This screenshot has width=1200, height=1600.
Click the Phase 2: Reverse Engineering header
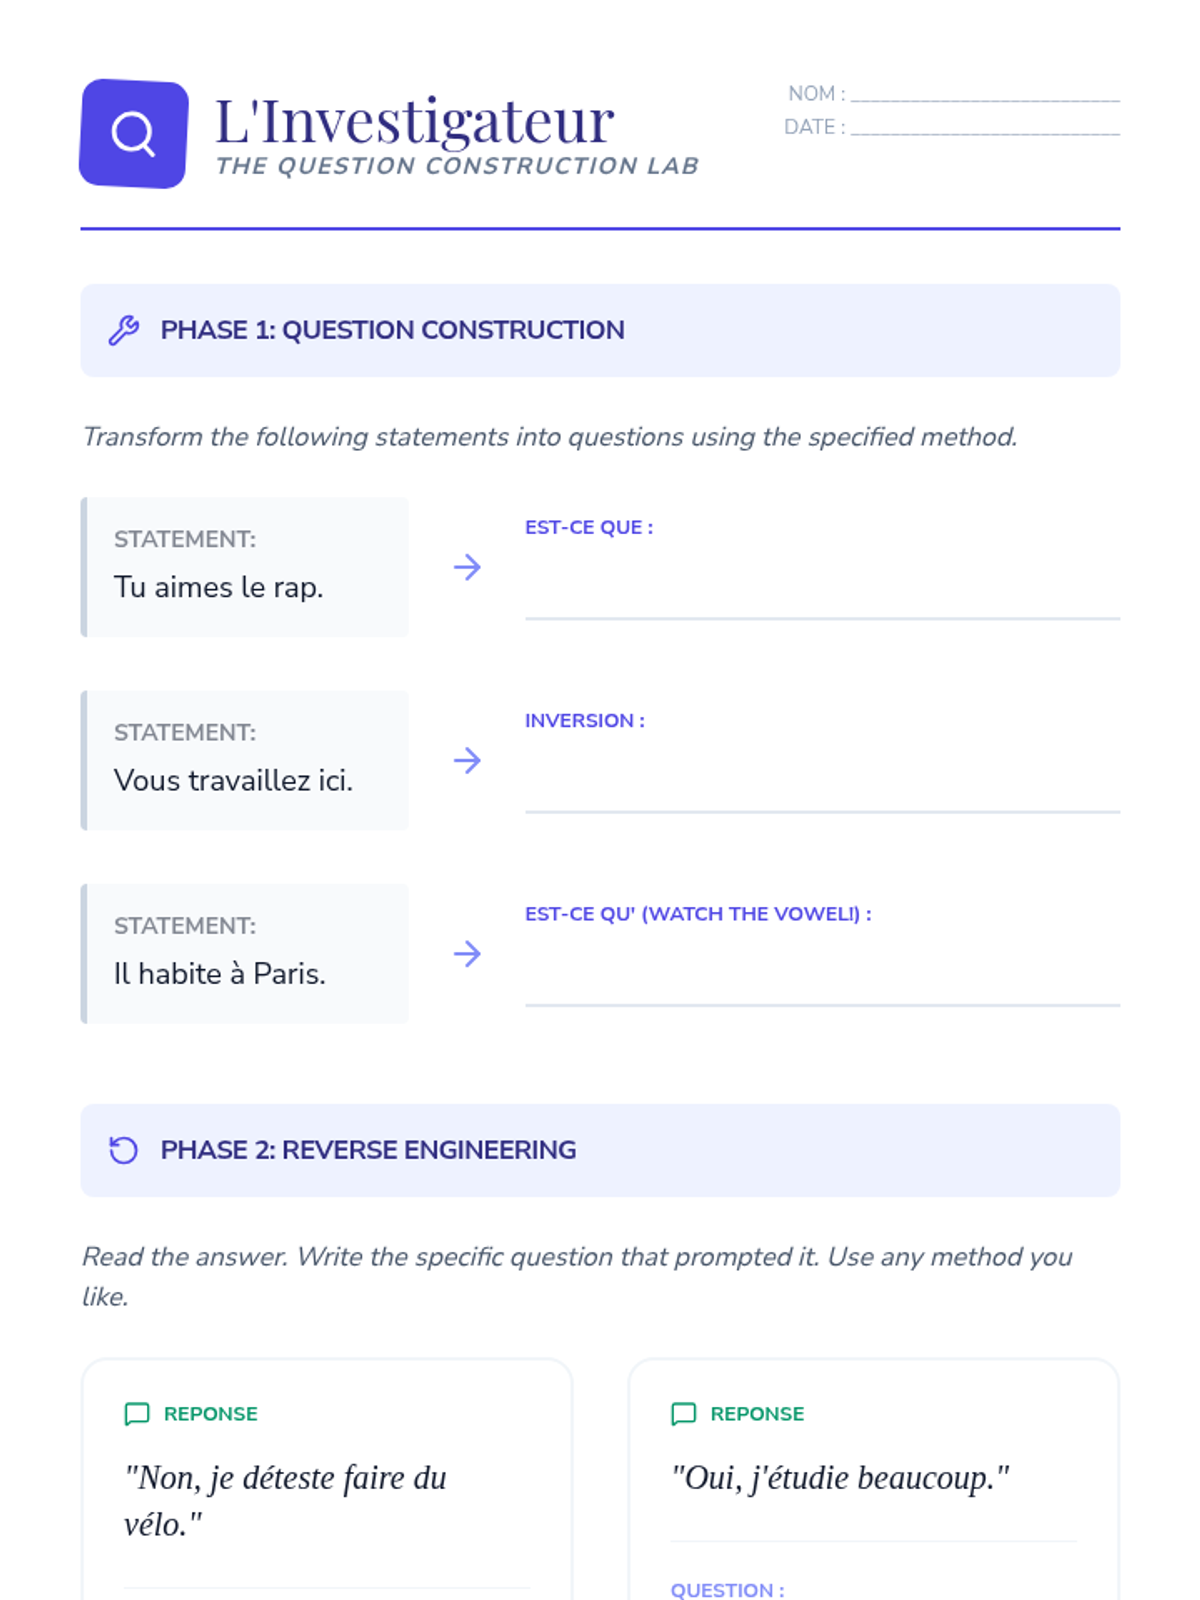[x=368, y=1150]
